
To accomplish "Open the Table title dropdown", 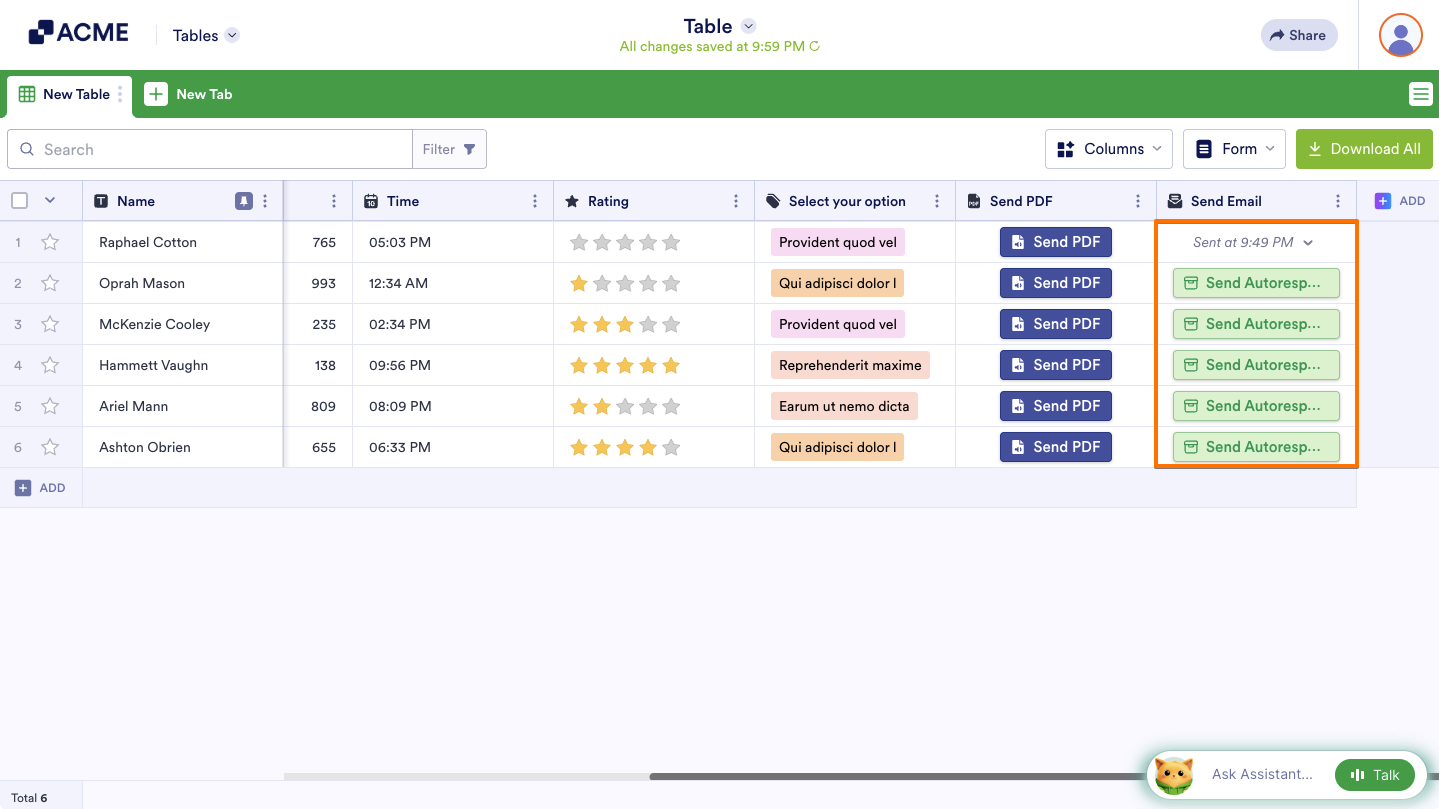I will pyautogui.click(x=749, y=26).
